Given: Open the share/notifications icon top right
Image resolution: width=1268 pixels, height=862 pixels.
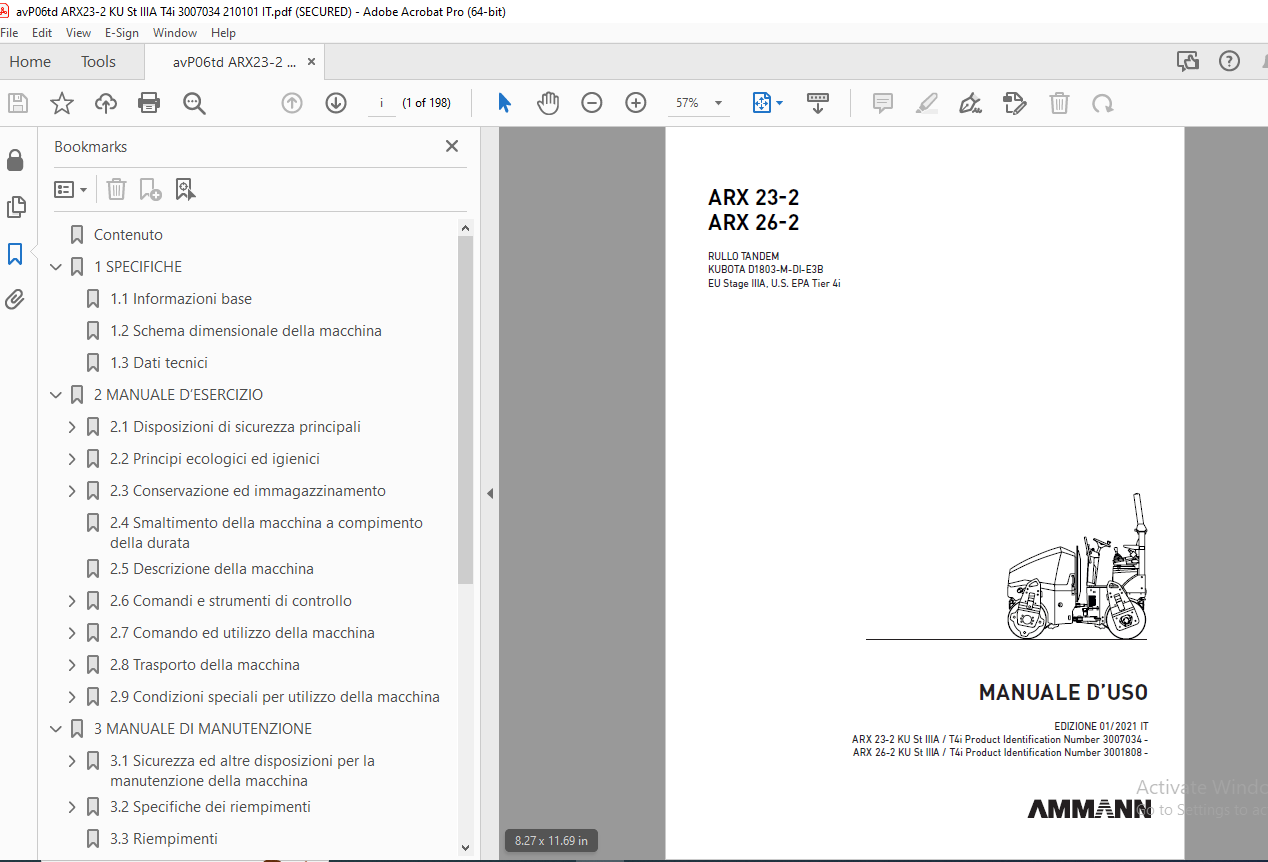Looking at the screenshot, I should point(1188,61).
